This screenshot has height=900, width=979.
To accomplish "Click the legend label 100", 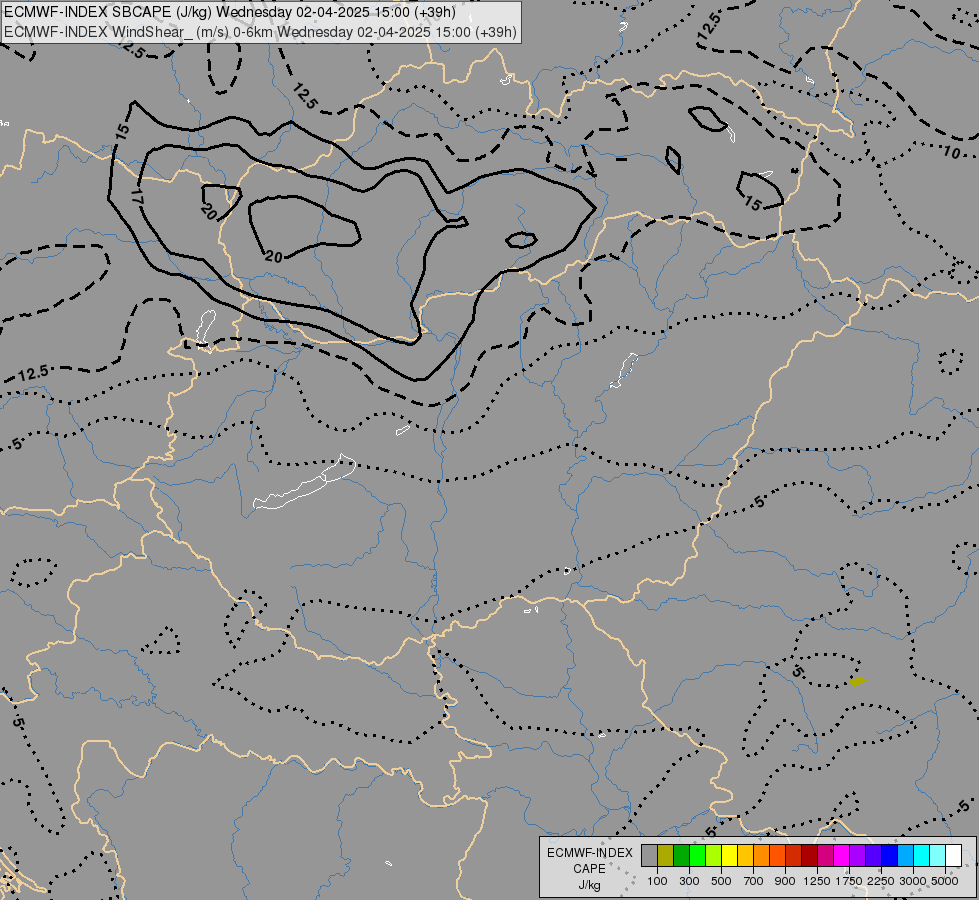I will coord(657,881).
